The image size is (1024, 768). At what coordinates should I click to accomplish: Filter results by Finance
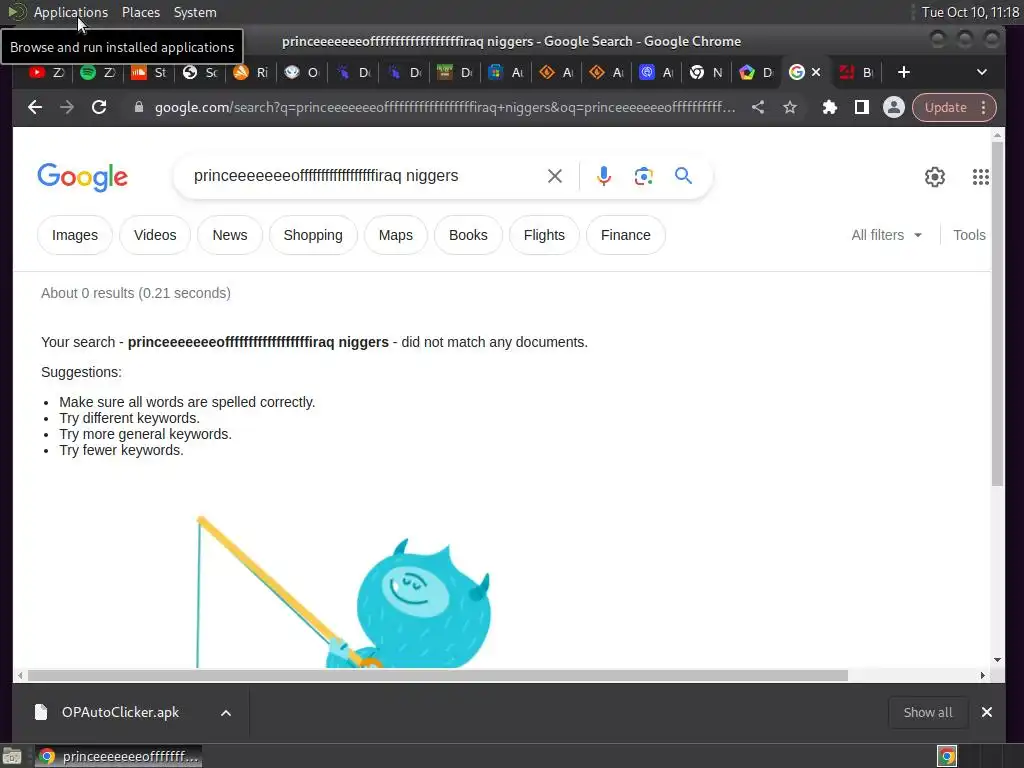pos(626,235)
